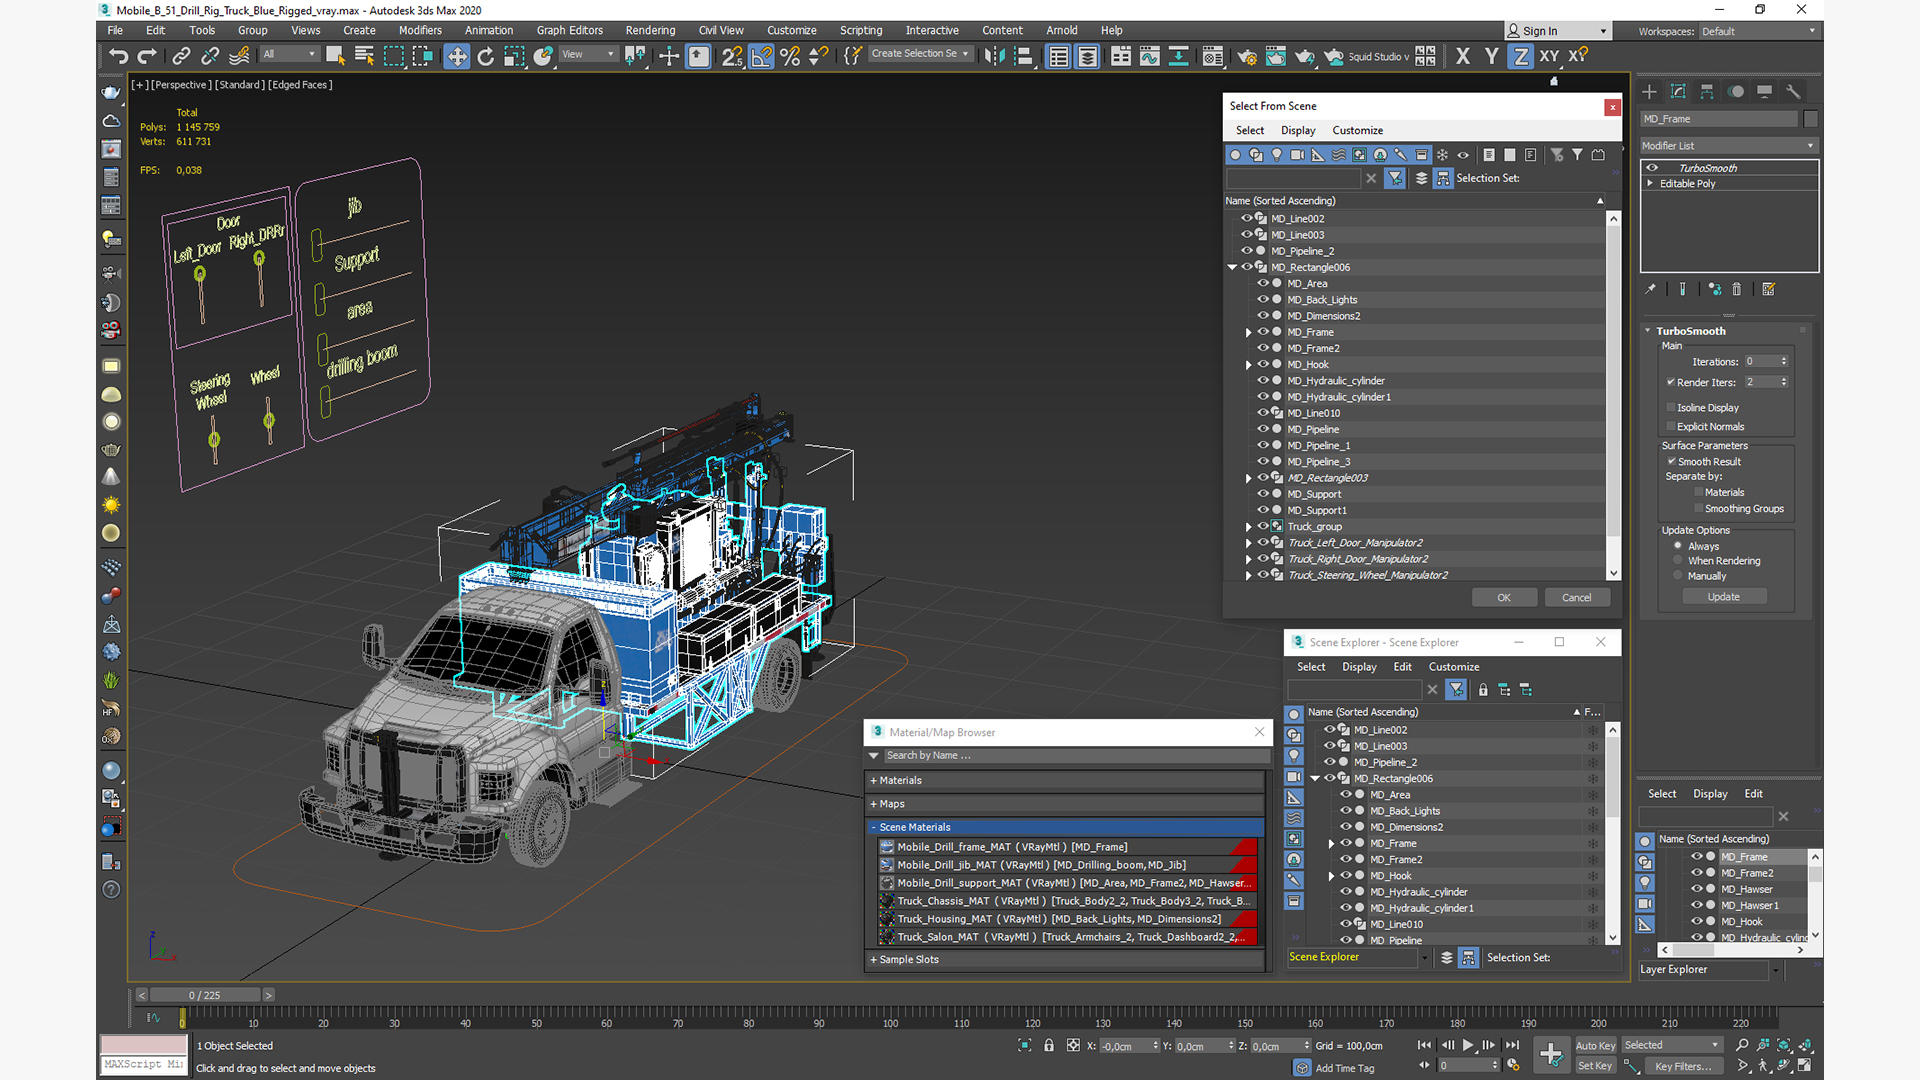The width and height of the screenshot is (1920, 1080).
Task: Remove modifier from stack with trash icon
Action: (x=1737, y=289)
